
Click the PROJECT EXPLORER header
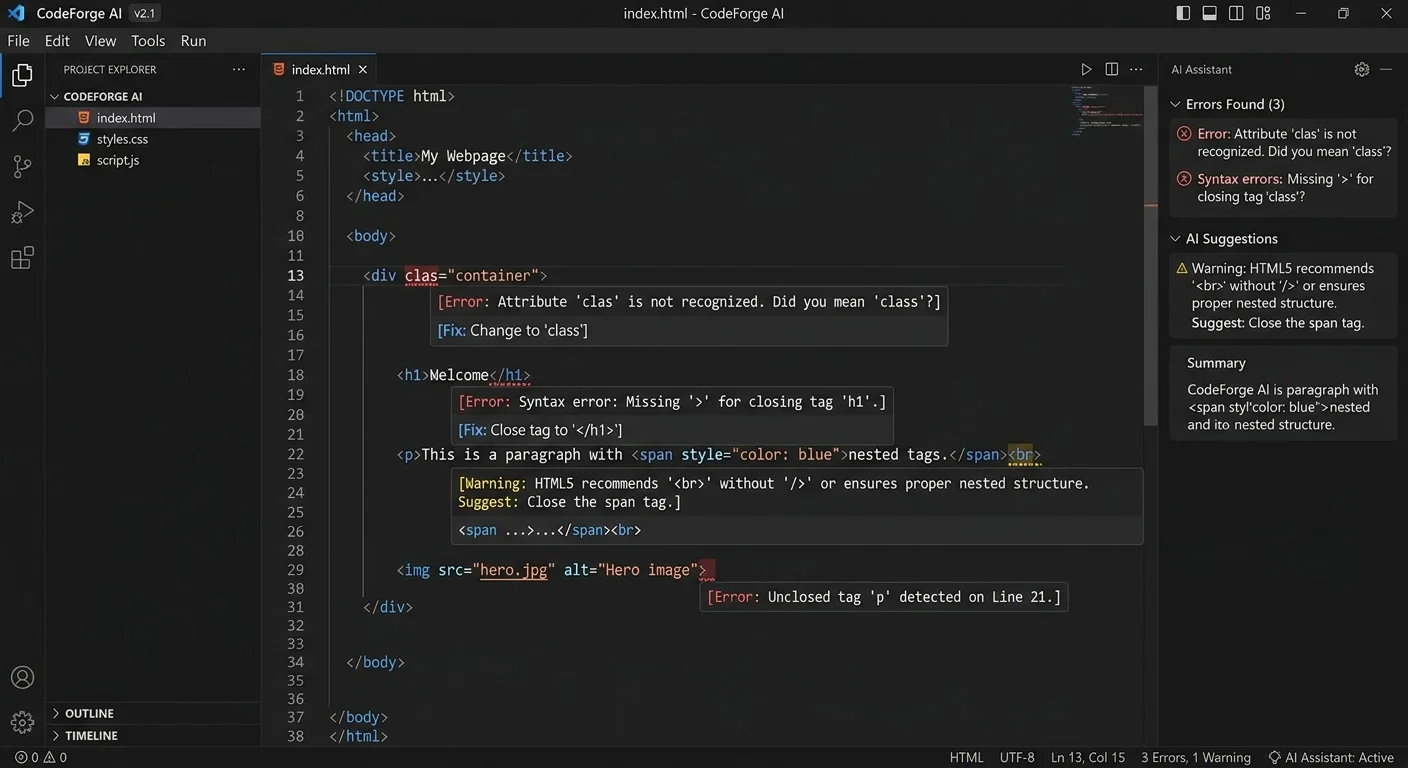tap(110, 69)
